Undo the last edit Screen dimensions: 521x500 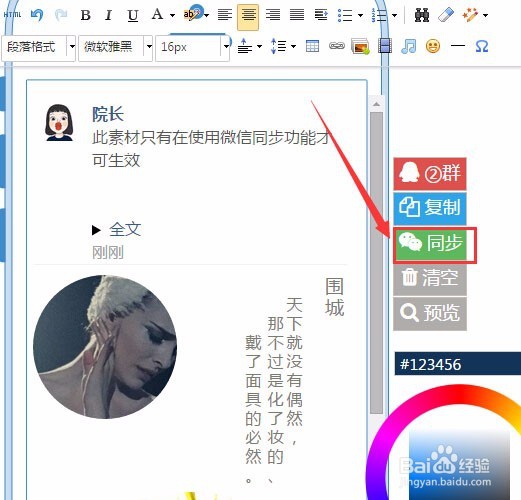[x=37, y=15]
